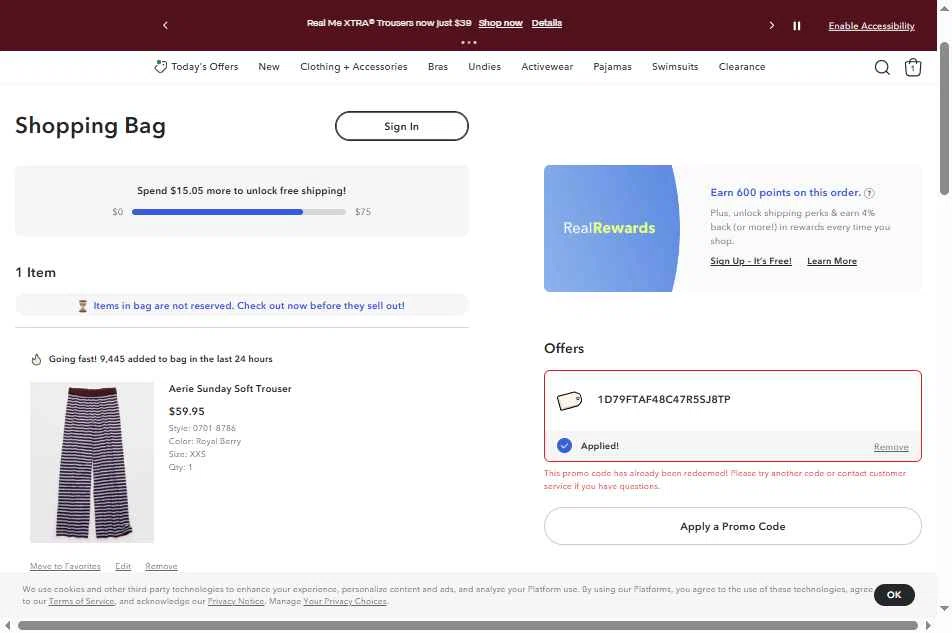952x633 pixels.
Task: Open Terms of Service link
Action: [81, 601]
